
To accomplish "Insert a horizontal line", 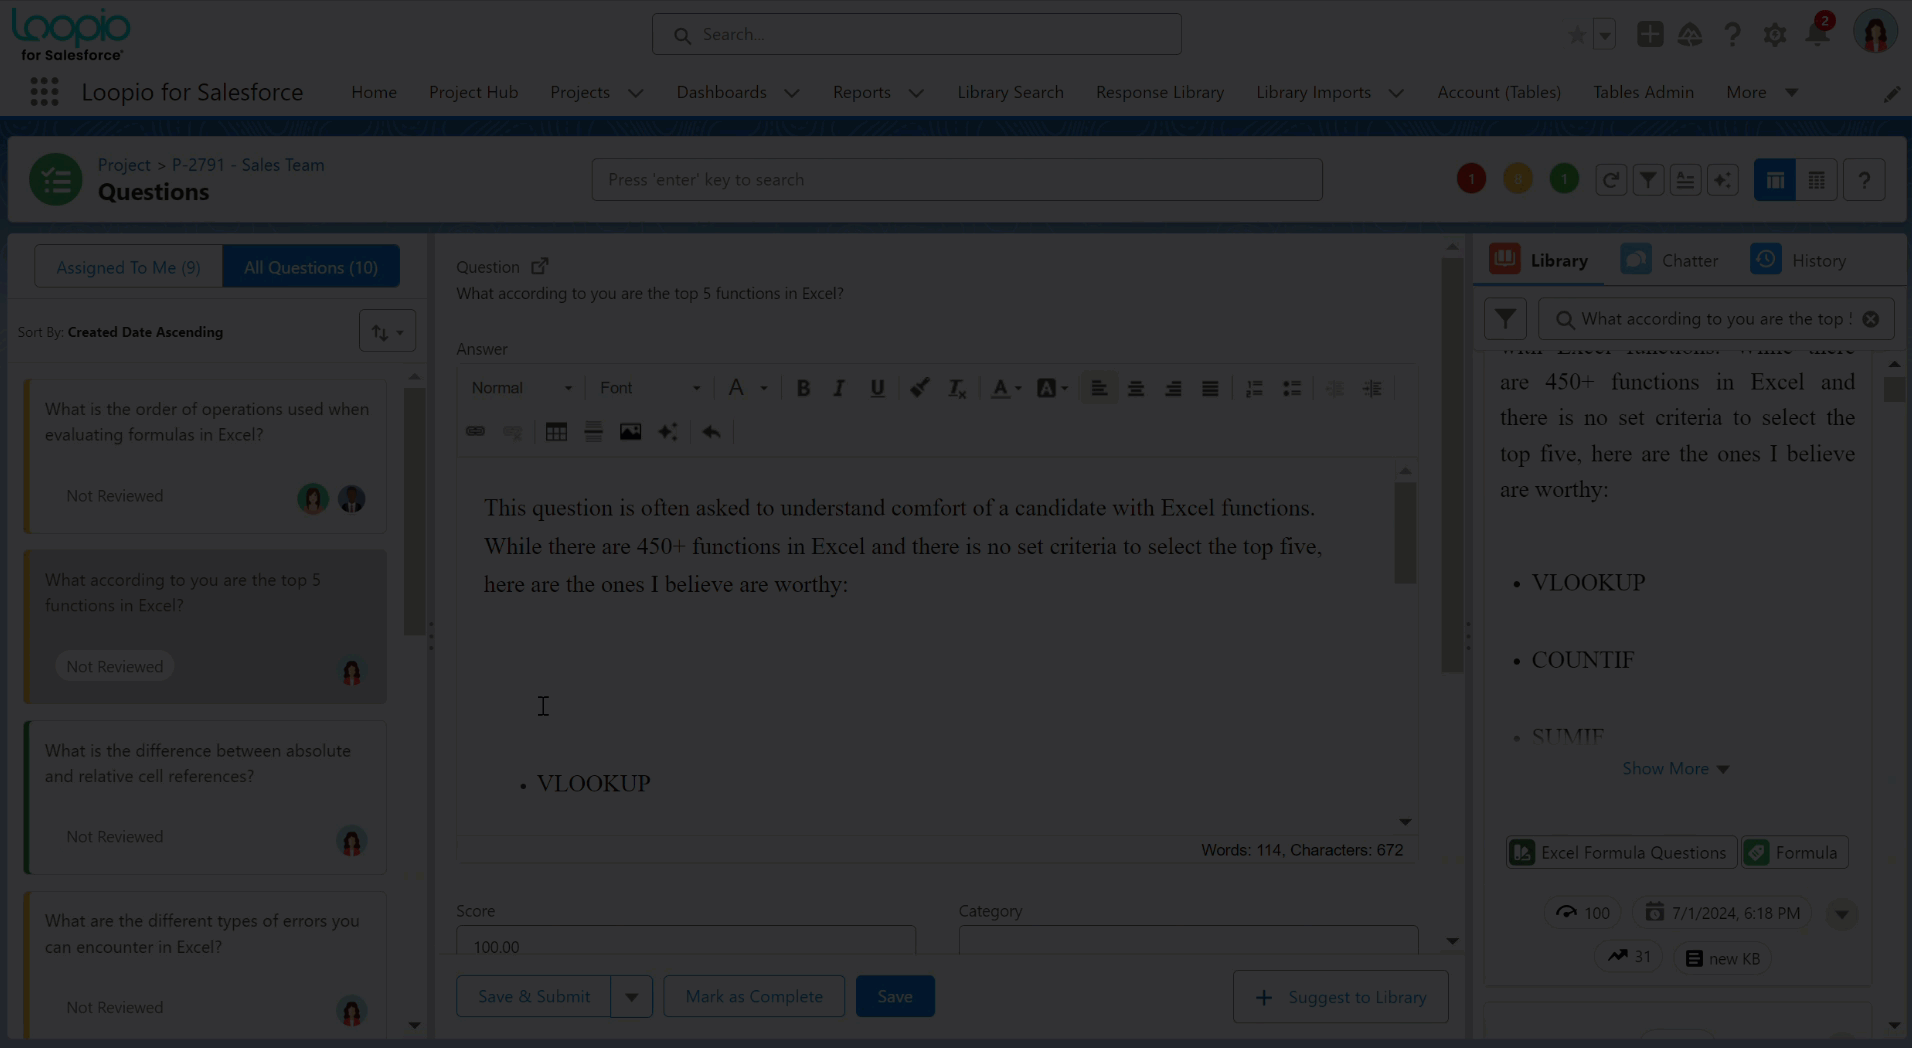I will (593, 431).
